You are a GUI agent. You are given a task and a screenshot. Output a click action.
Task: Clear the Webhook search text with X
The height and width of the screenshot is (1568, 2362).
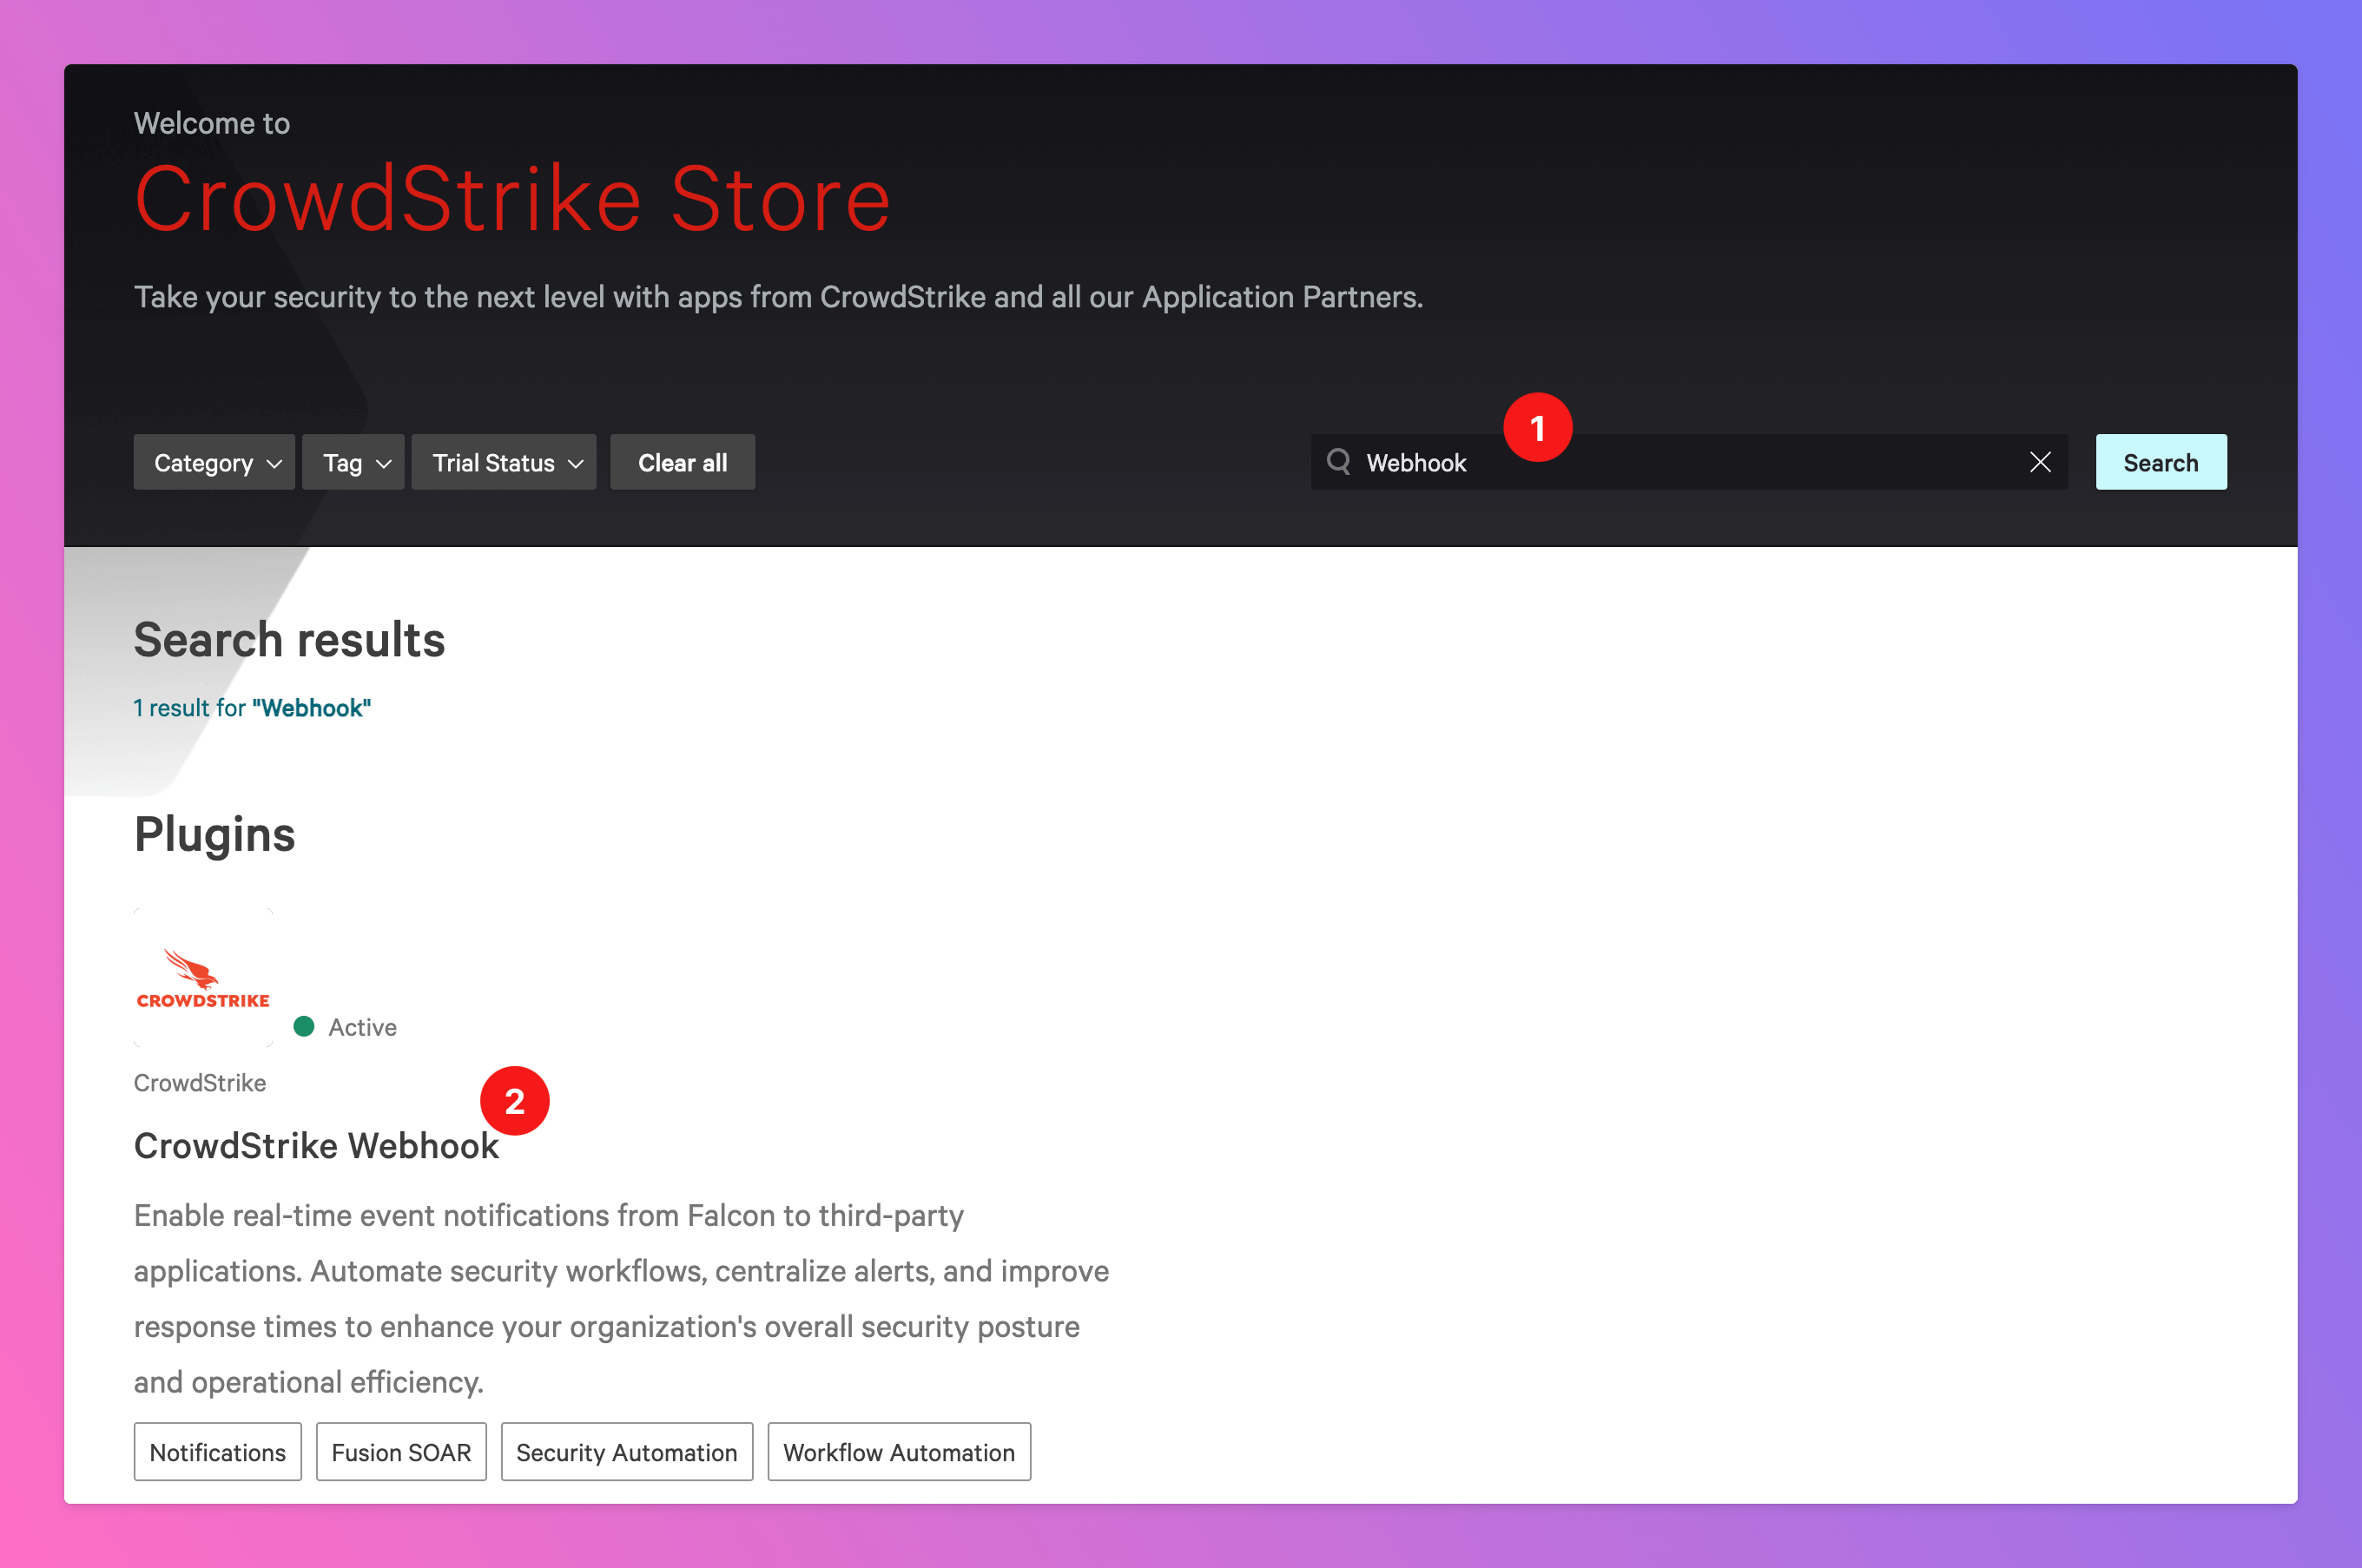point(2040,462)
